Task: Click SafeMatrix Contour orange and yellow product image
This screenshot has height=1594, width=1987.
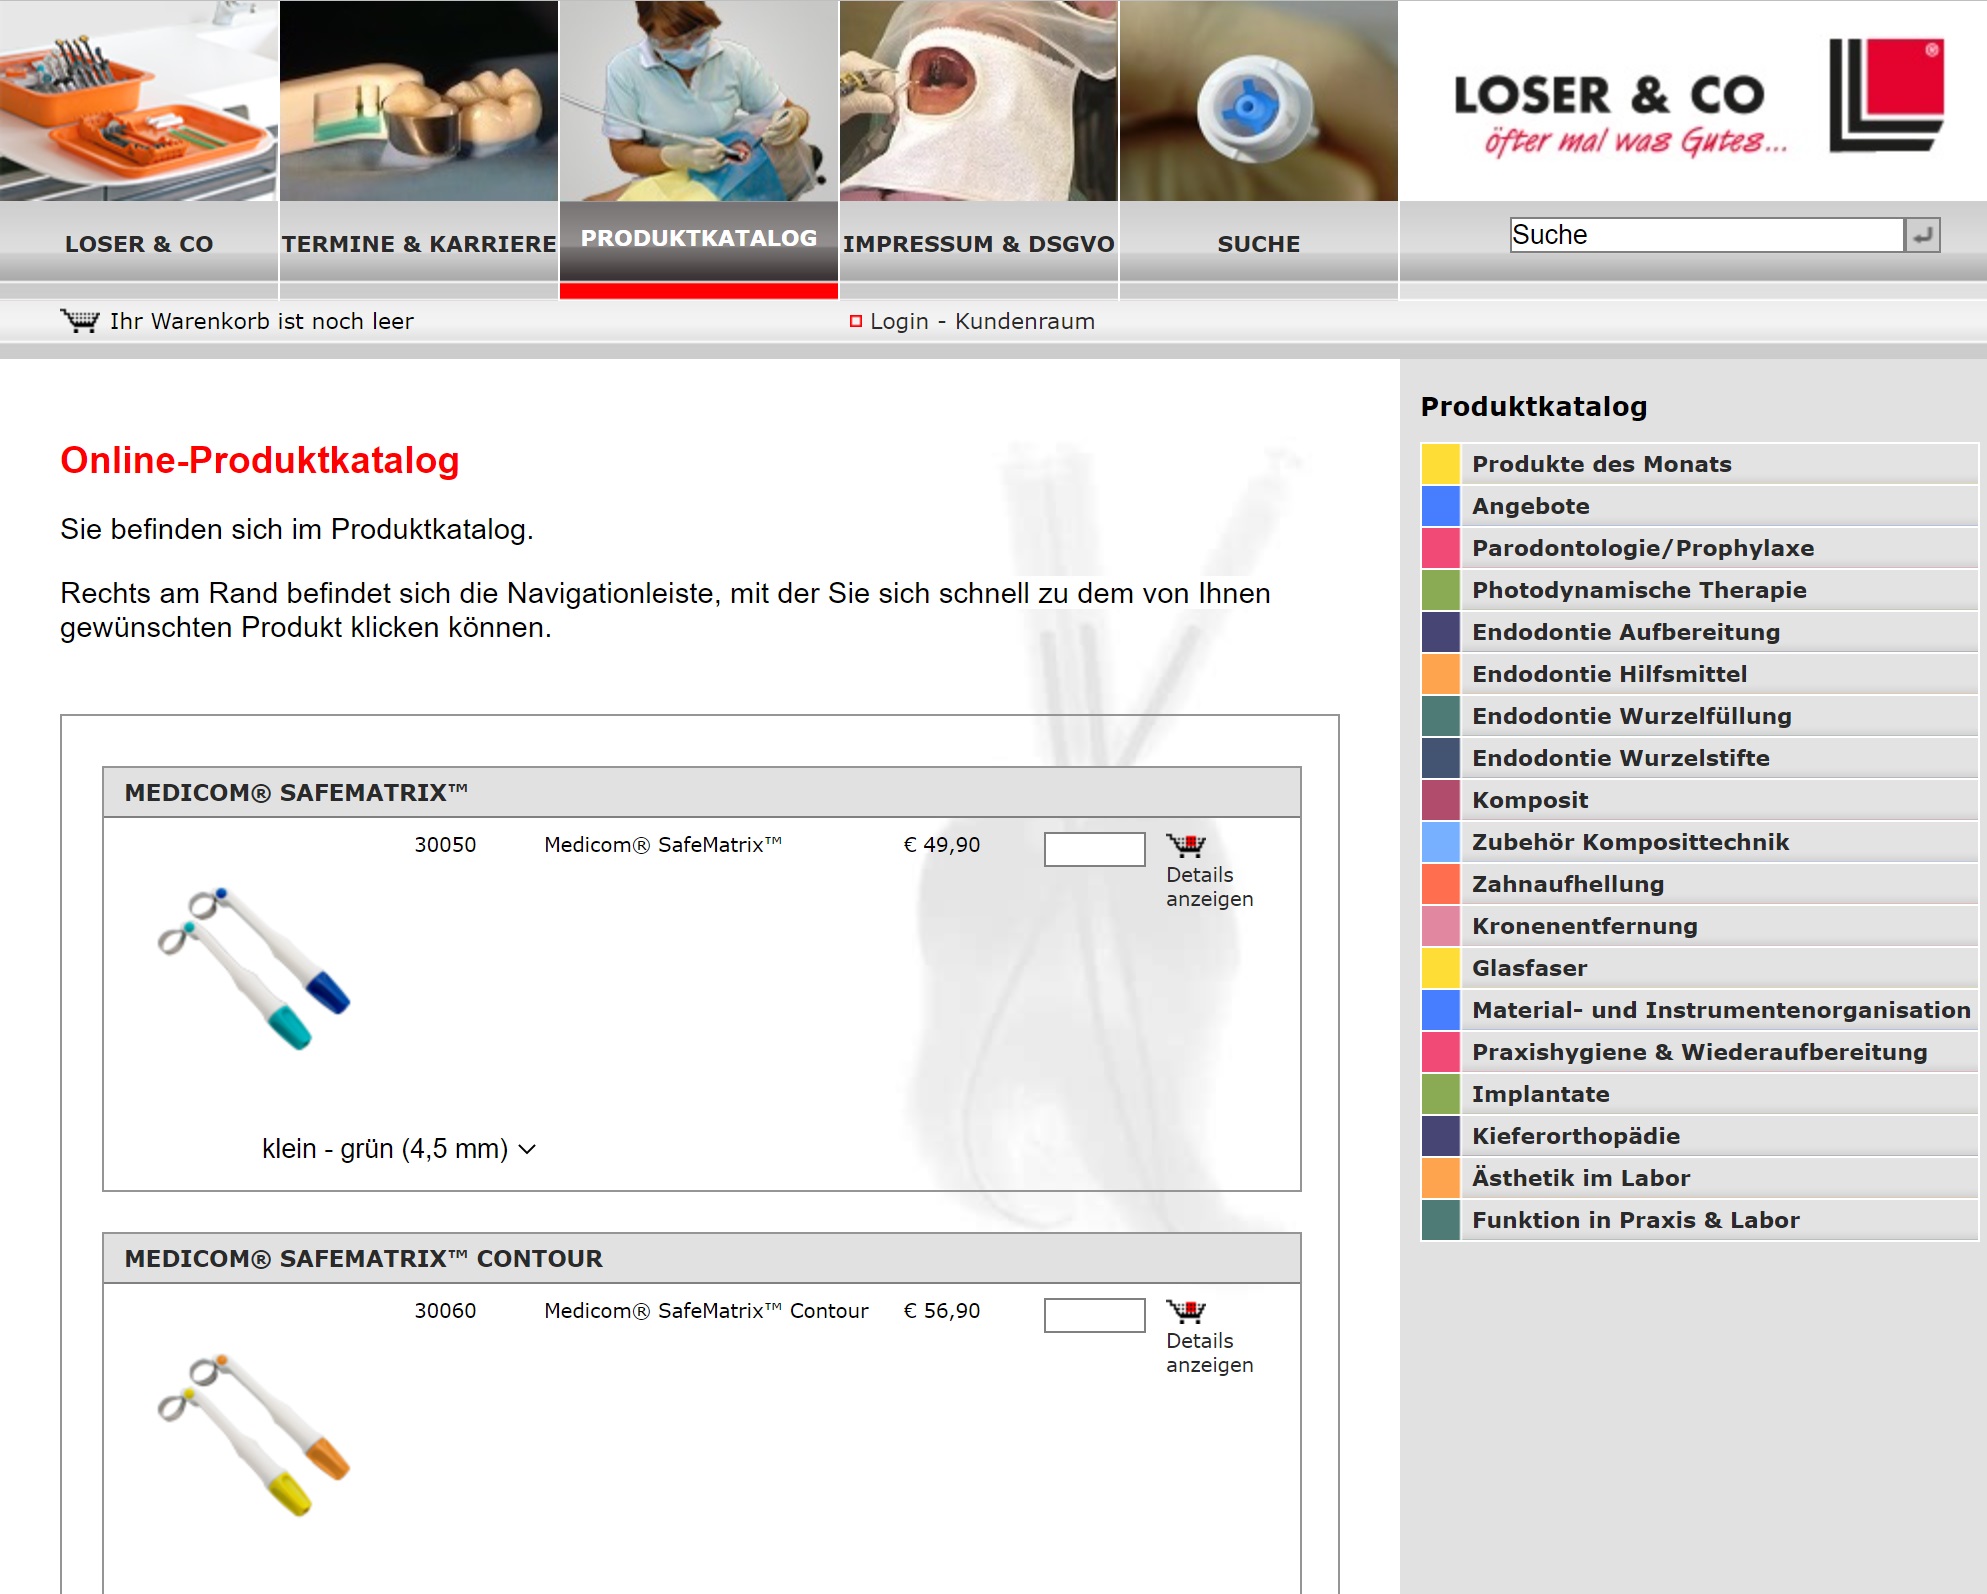Action: pos(254,1434)
